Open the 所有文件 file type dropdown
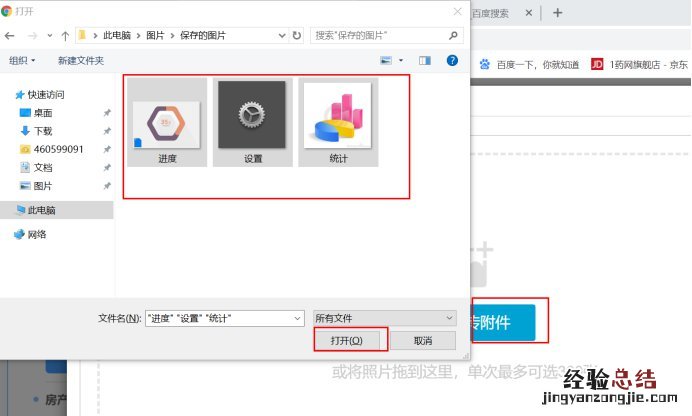Image resolution: width=692 pixels, height=416 pixels. tap(385, 318)
